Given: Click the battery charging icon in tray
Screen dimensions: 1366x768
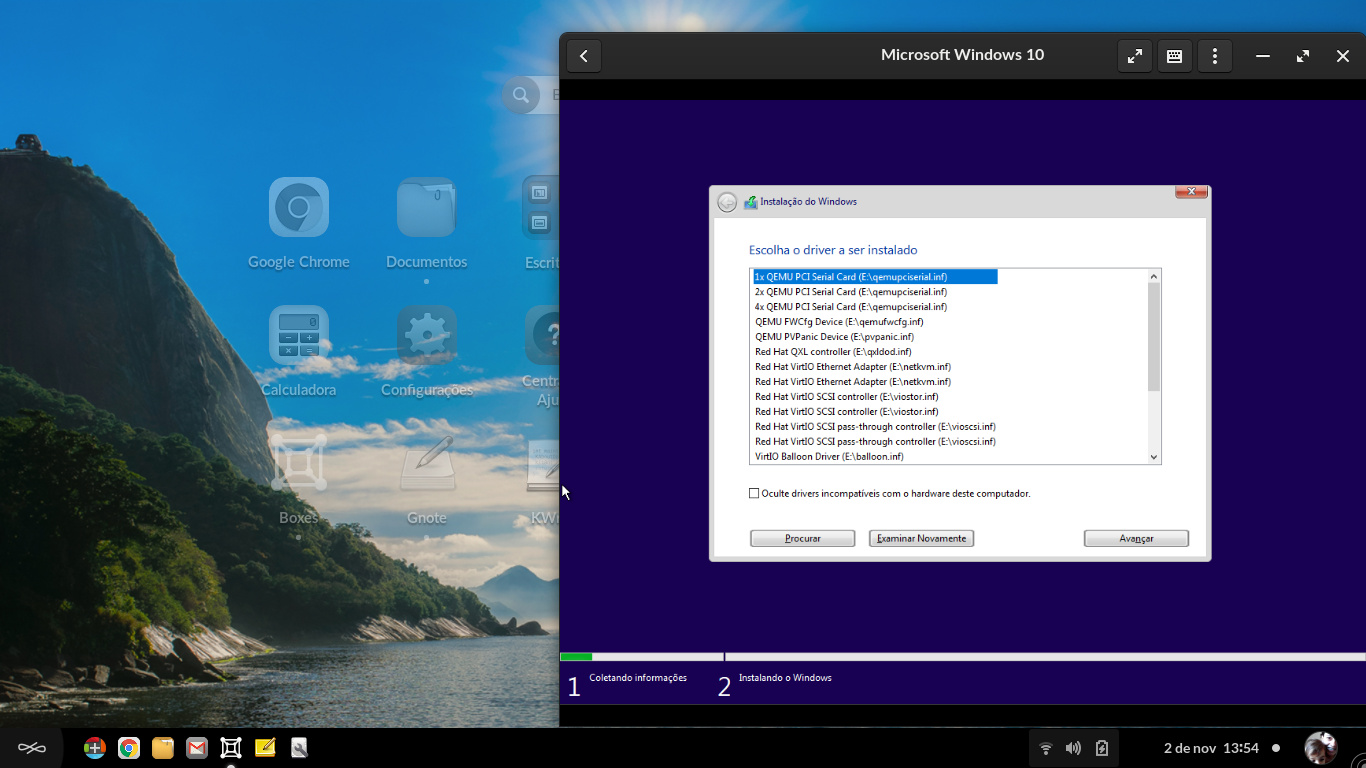Looking at the screenshot, I should (1102, 748).
